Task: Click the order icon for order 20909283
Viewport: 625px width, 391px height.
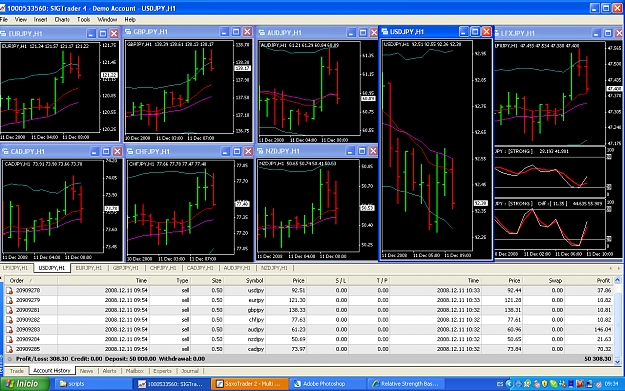Action: point(10,329)
